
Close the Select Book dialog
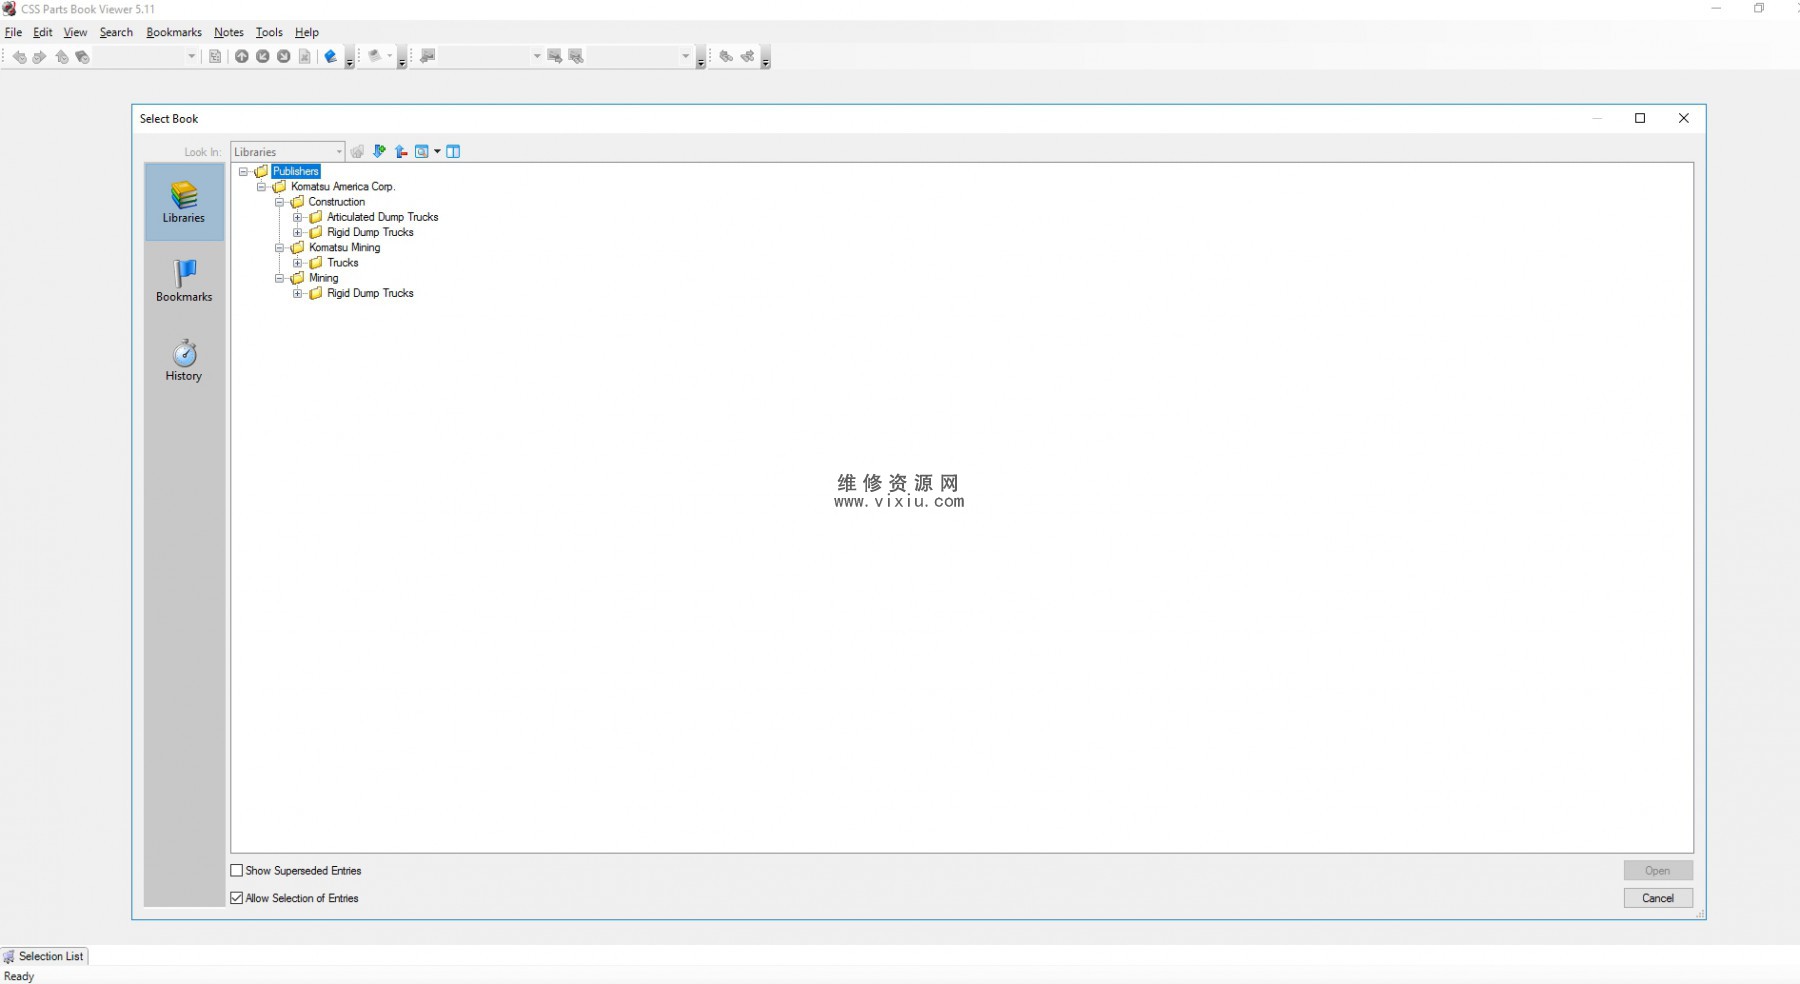(x=1684, y=118)
